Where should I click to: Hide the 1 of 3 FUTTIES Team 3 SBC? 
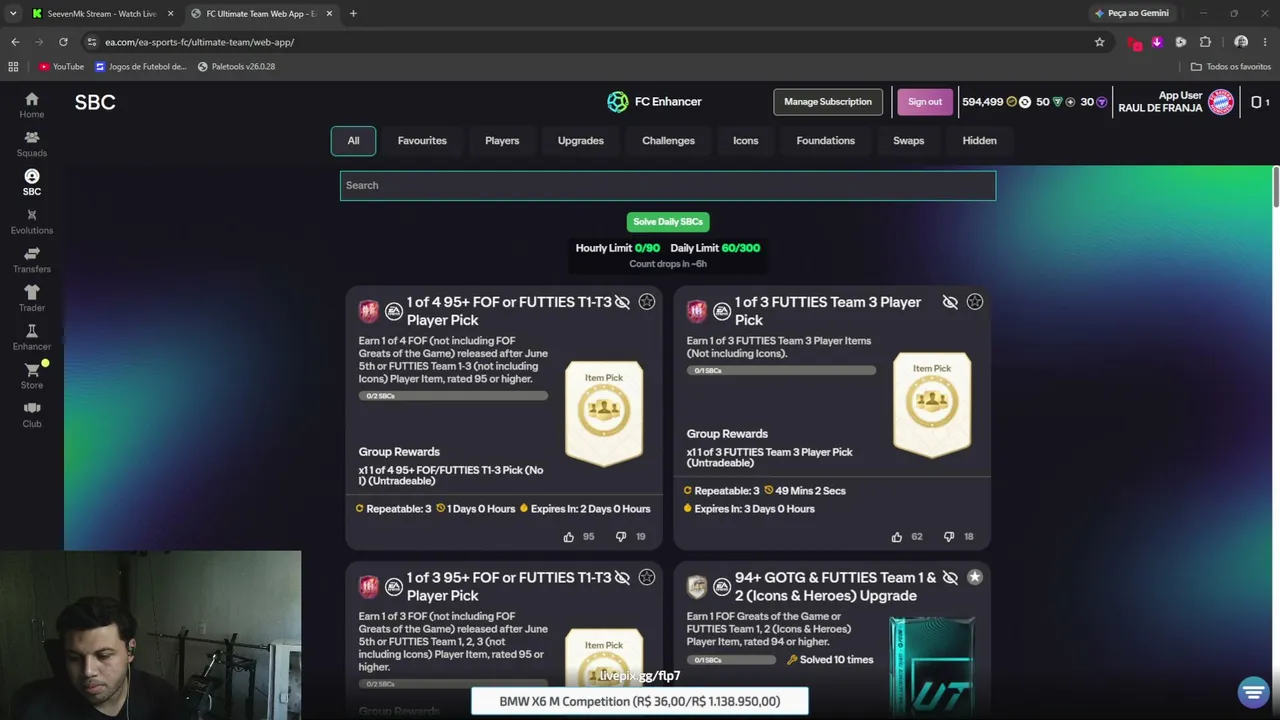pos(950,302)
